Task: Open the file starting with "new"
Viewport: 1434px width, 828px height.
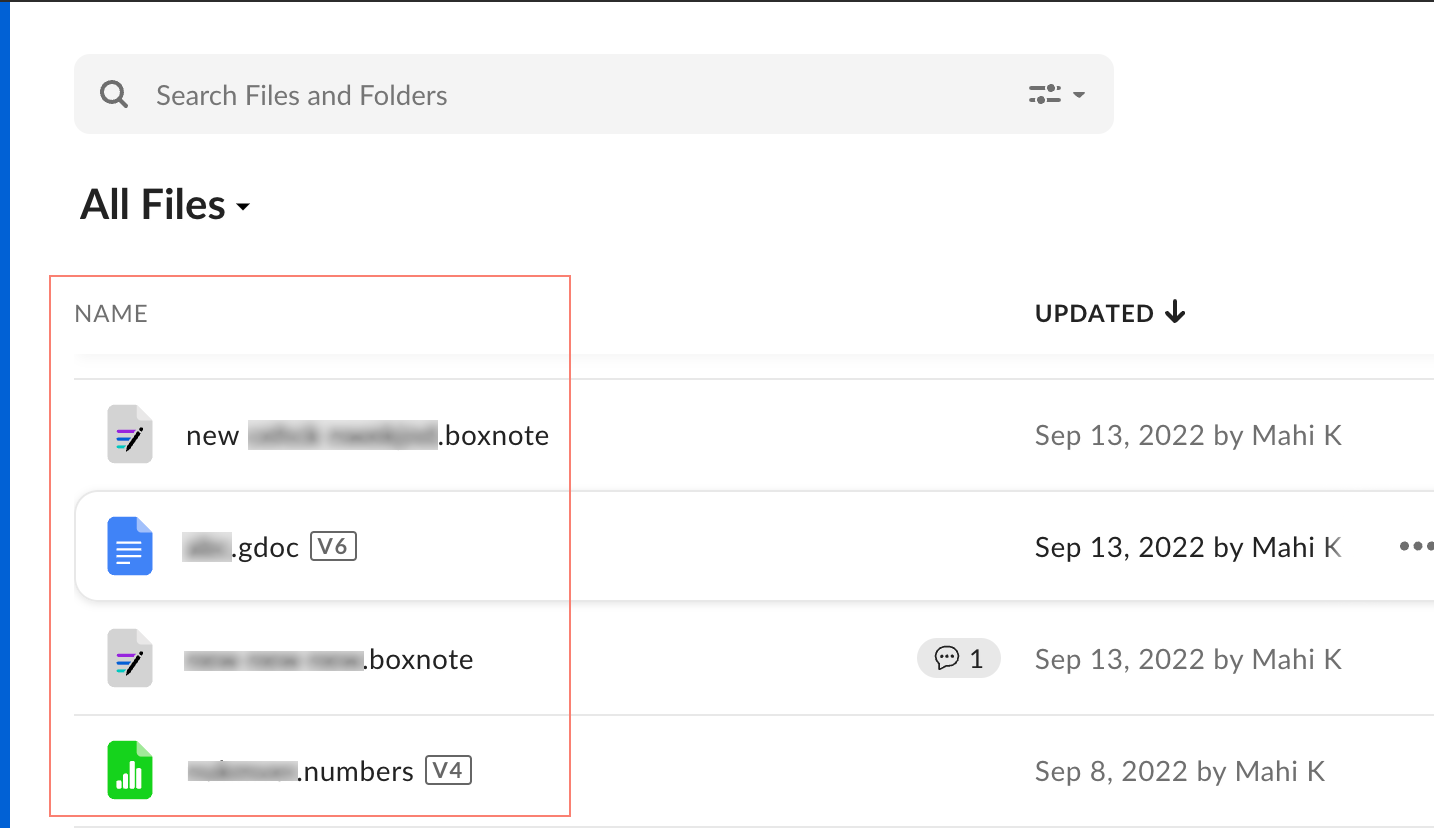Action: (x=367, y=436)
